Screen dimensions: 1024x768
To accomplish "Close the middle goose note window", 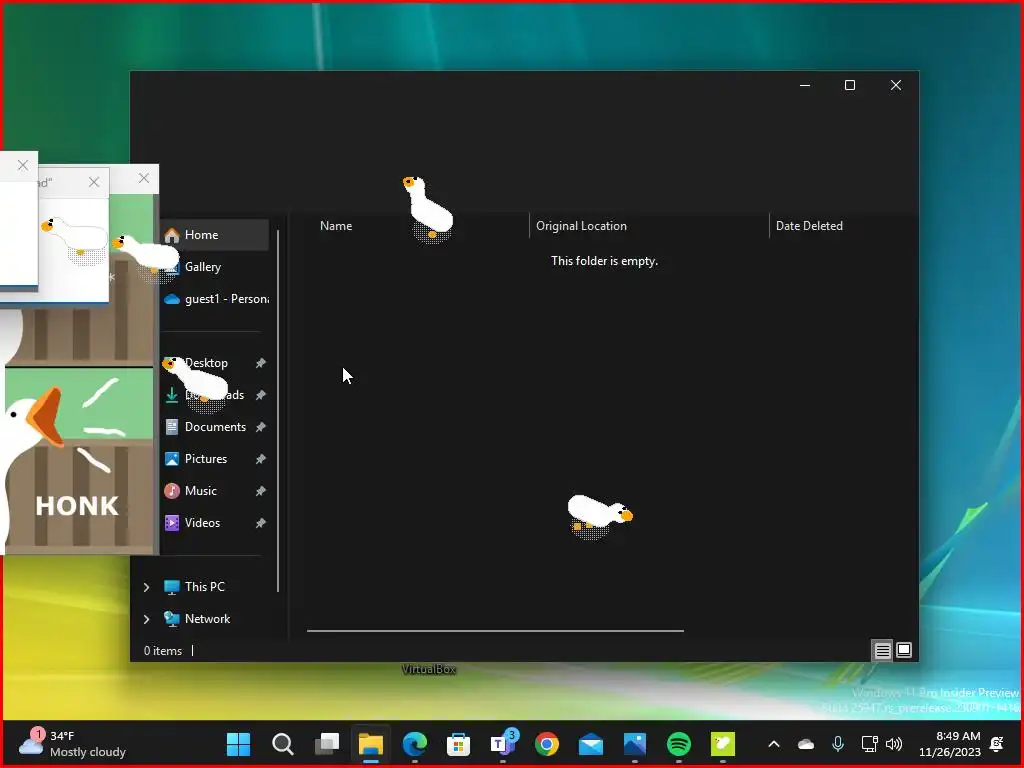I will pyautogui.click(x=94, y=182).
